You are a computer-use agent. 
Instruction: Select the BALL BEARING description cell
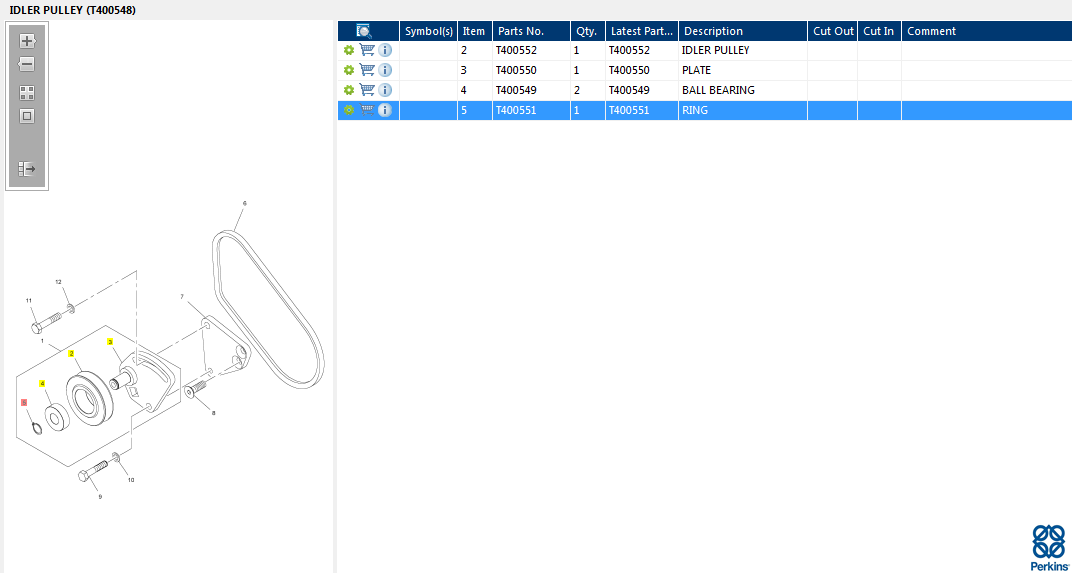tap(743, 90)
